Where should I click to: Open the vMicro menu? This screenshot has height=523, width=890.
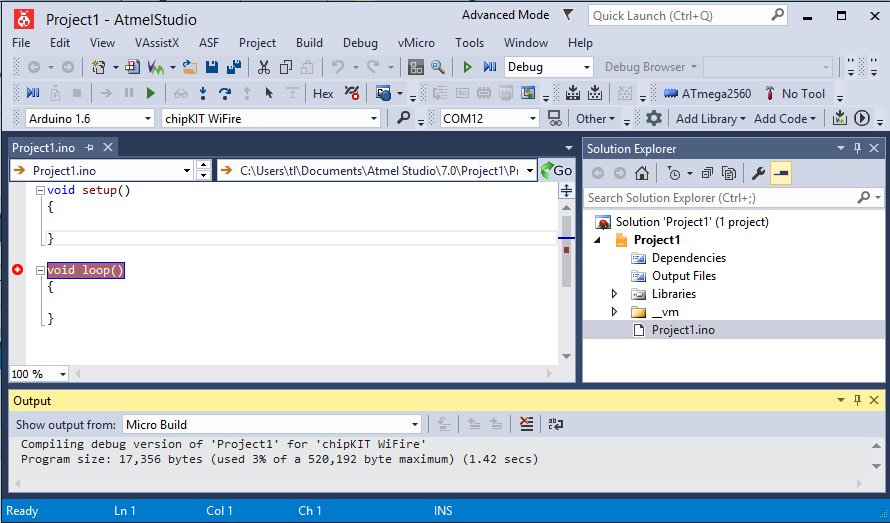pyautogui.click(x=416, y=43)
